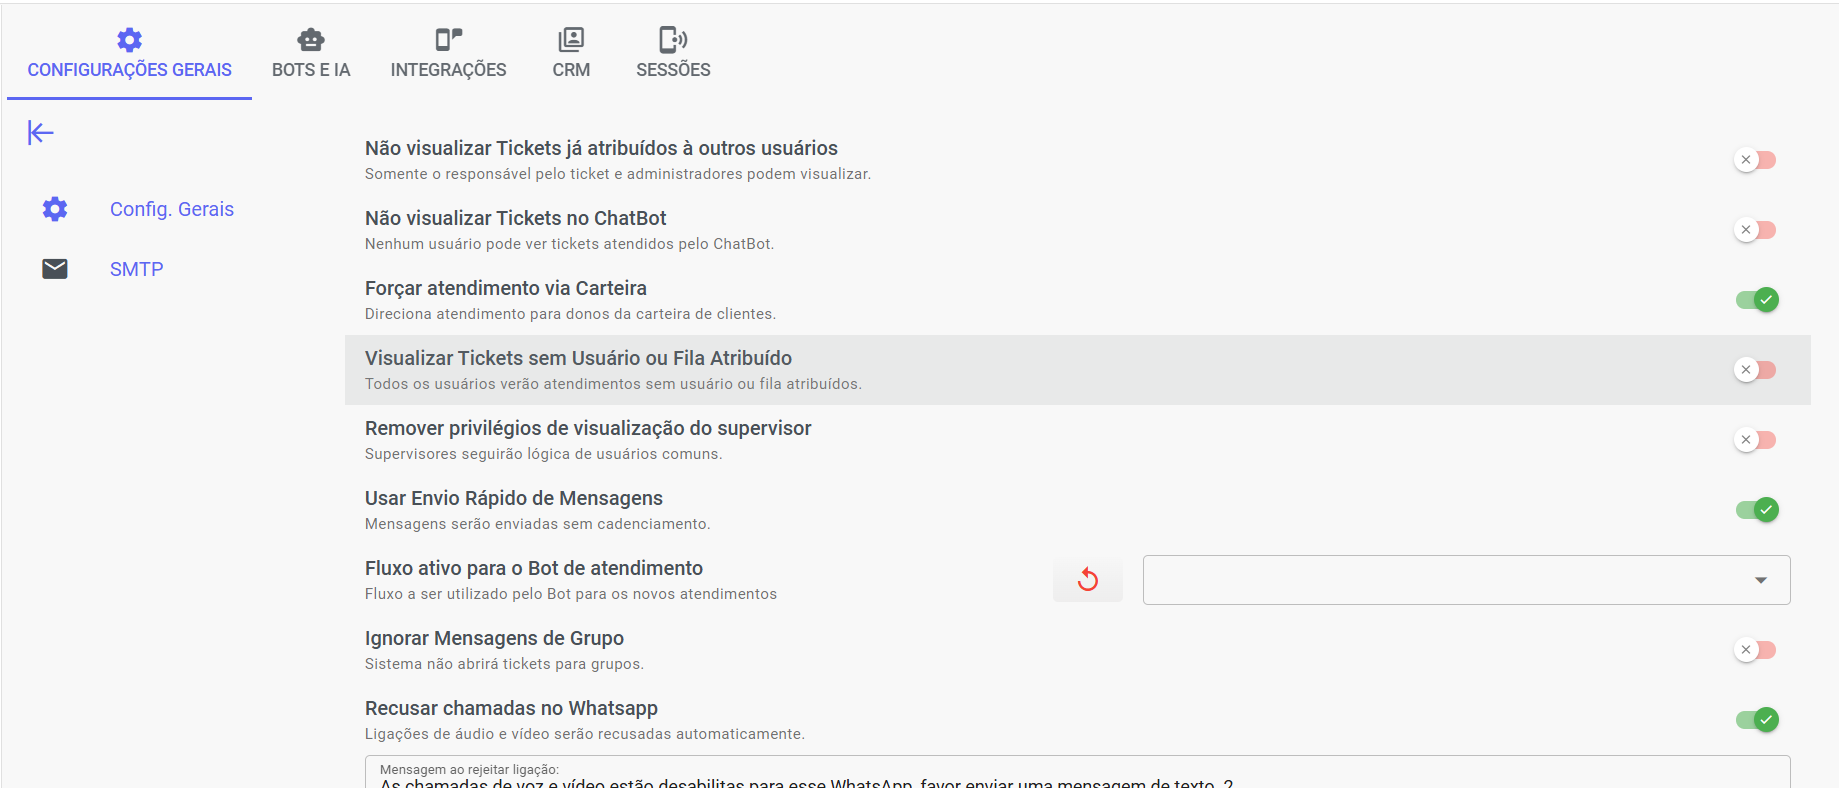Click the dropdown arrow for bot flow
Viewport: 1839px width, 788px height.
(1761, 581)
